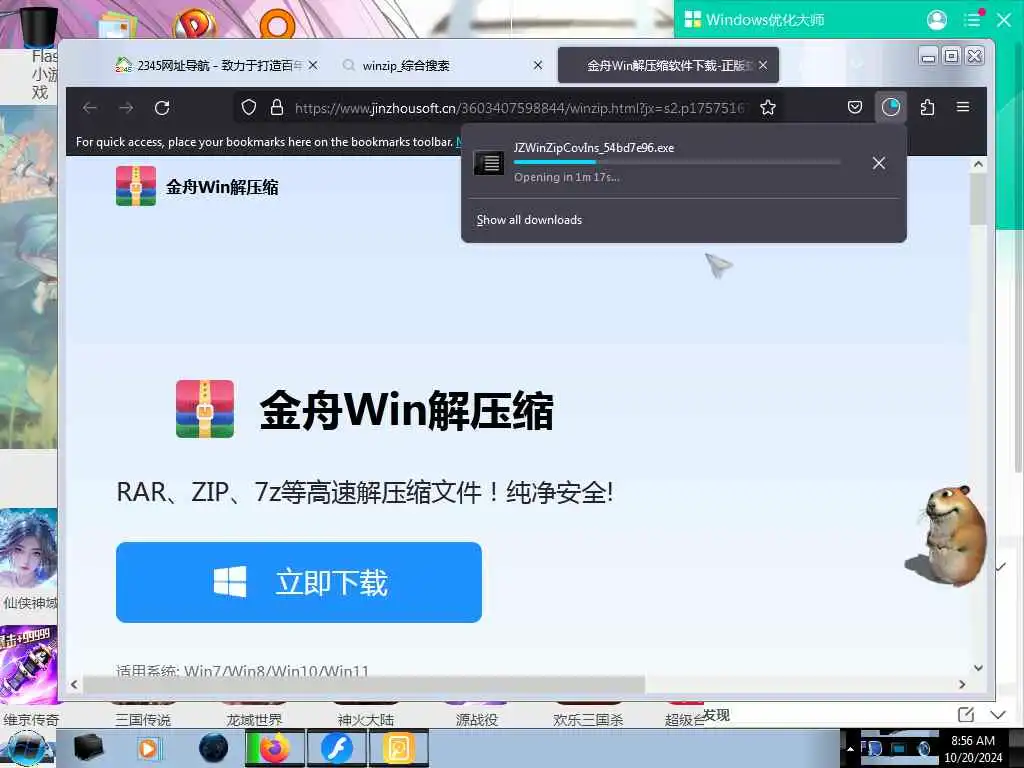The height and width of the screenshot is (768, 1024).
Task: Click the 欢乐三国杀 game label
Action: coord(588,720)
